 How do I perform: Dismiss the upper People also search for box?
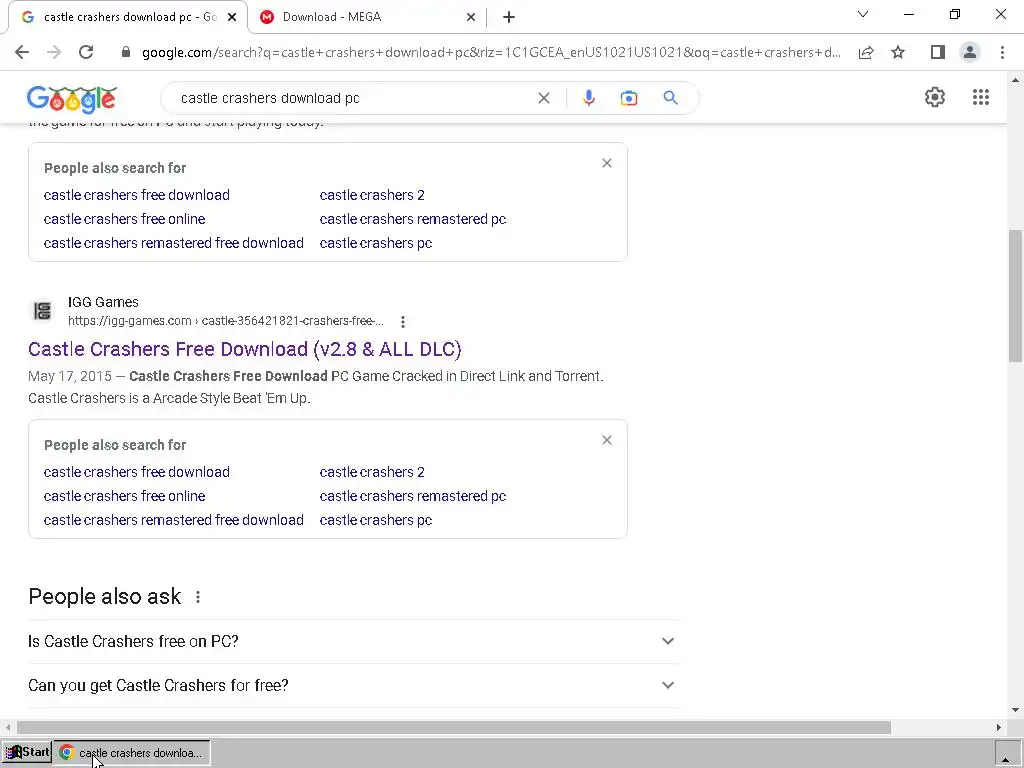click(x=607, y=163)
